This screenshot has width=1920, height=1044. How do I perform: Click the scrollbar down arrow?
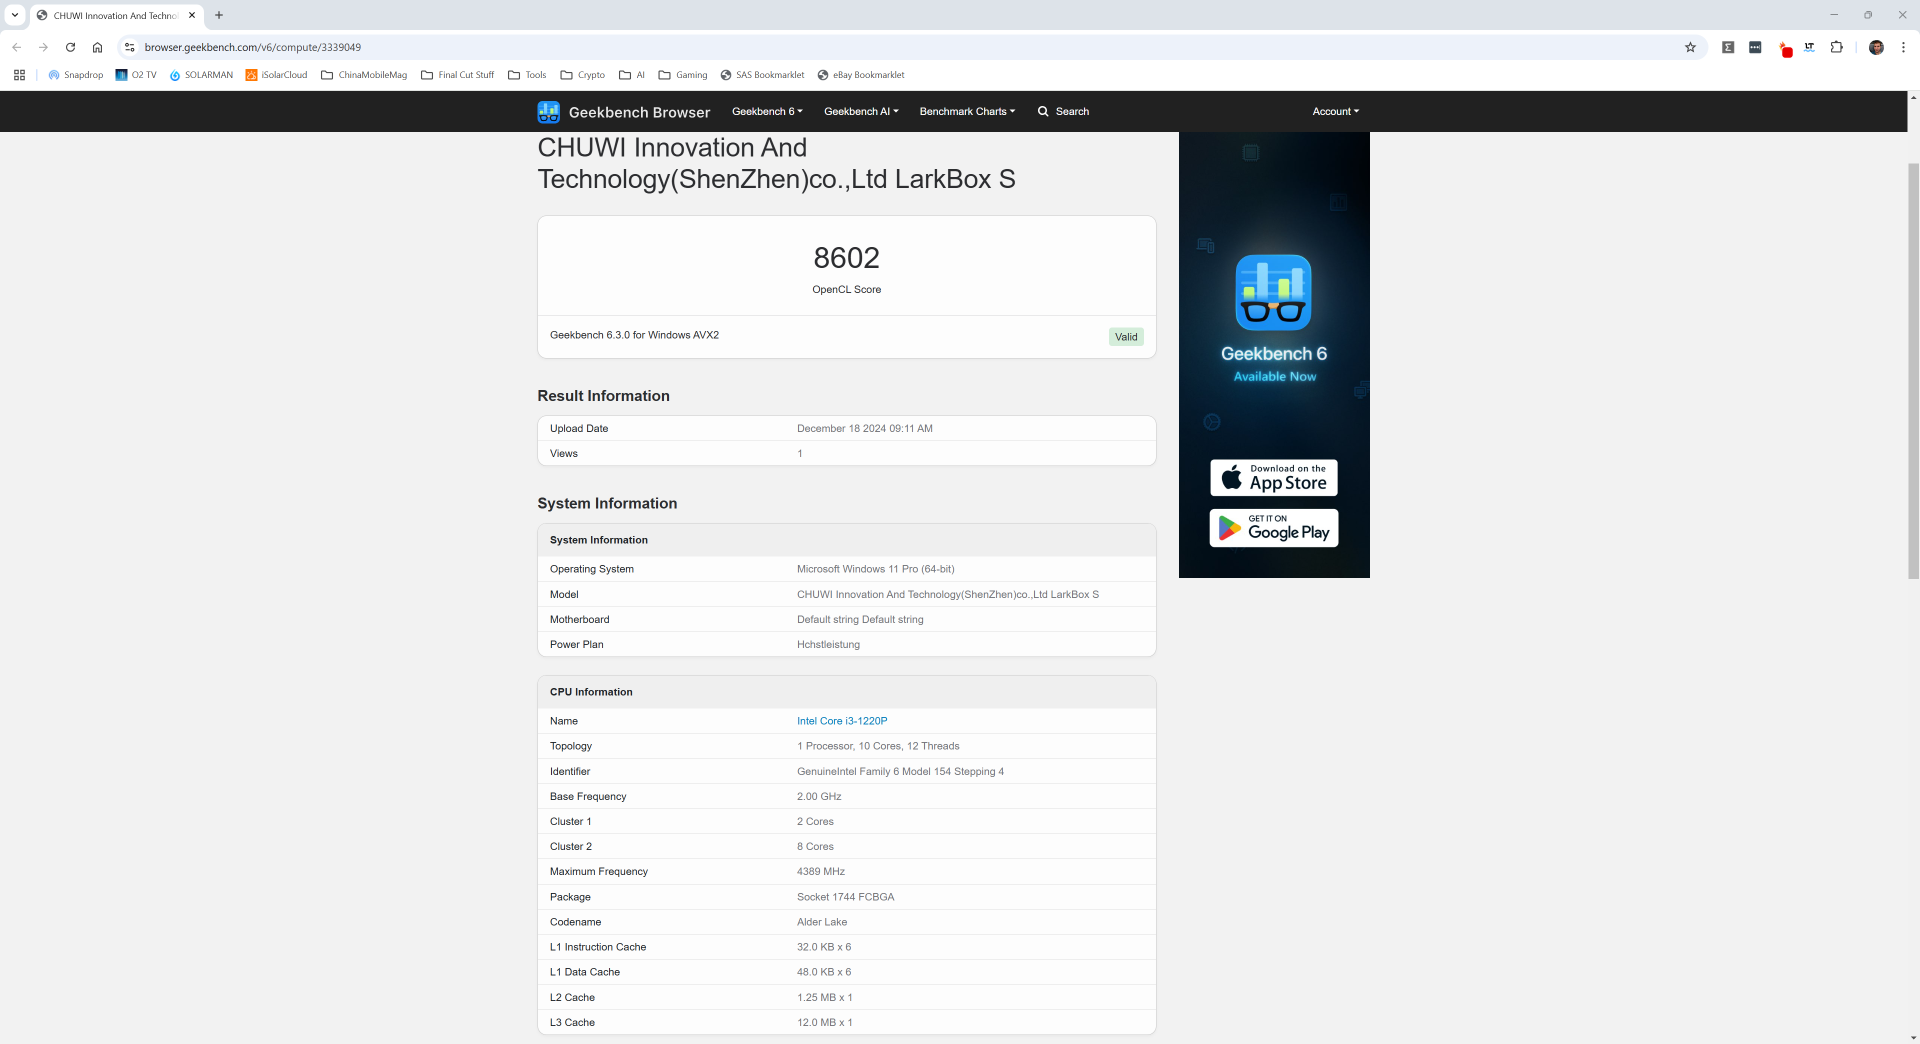coord(1913,1037)
